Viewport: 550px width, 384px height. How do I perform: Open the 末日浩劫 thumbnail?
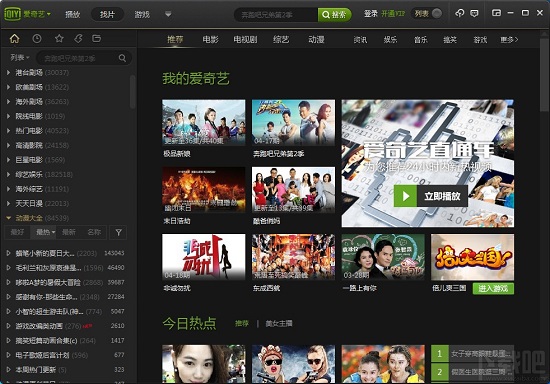203,190
